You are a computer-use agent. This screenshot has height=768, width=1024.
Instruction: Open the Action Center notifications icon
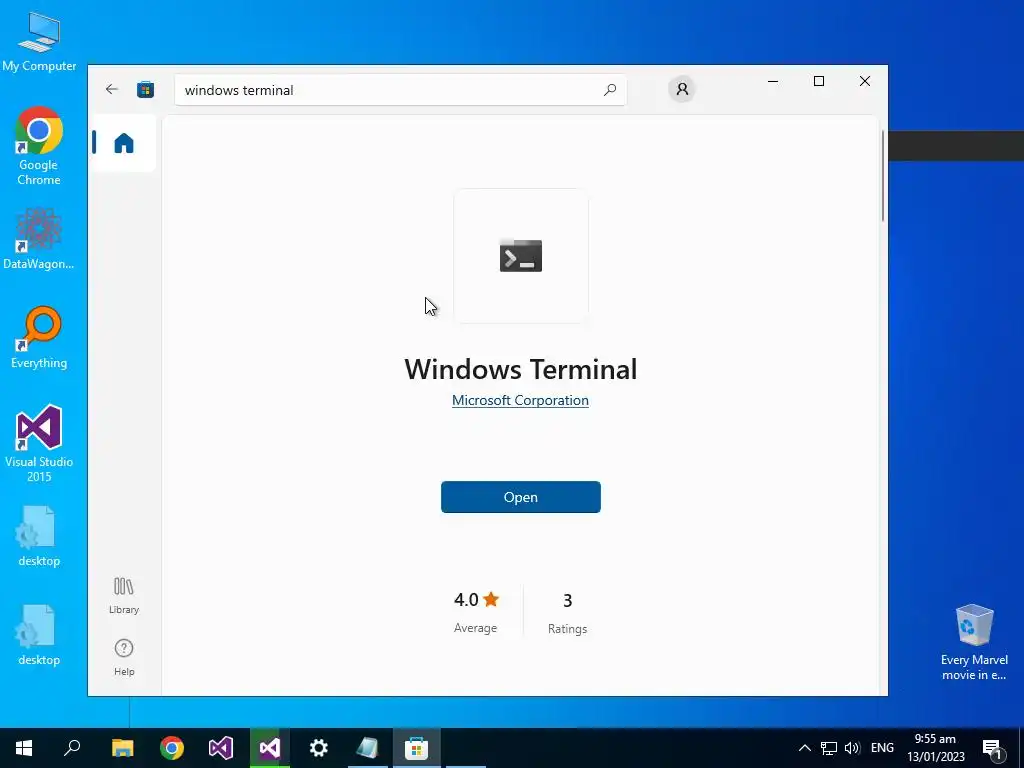[992, 748]
